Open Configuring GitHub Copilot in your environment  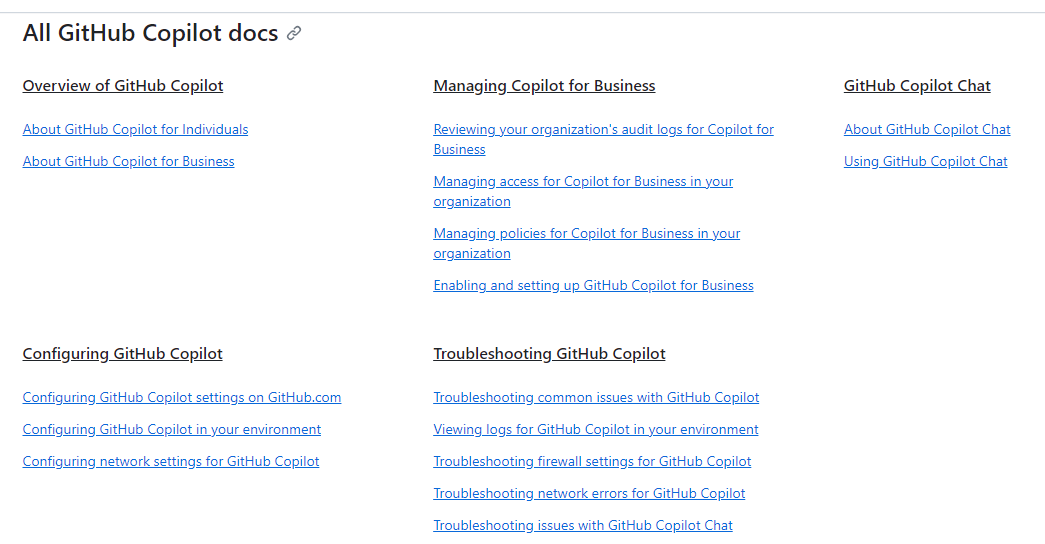[172, 429]
